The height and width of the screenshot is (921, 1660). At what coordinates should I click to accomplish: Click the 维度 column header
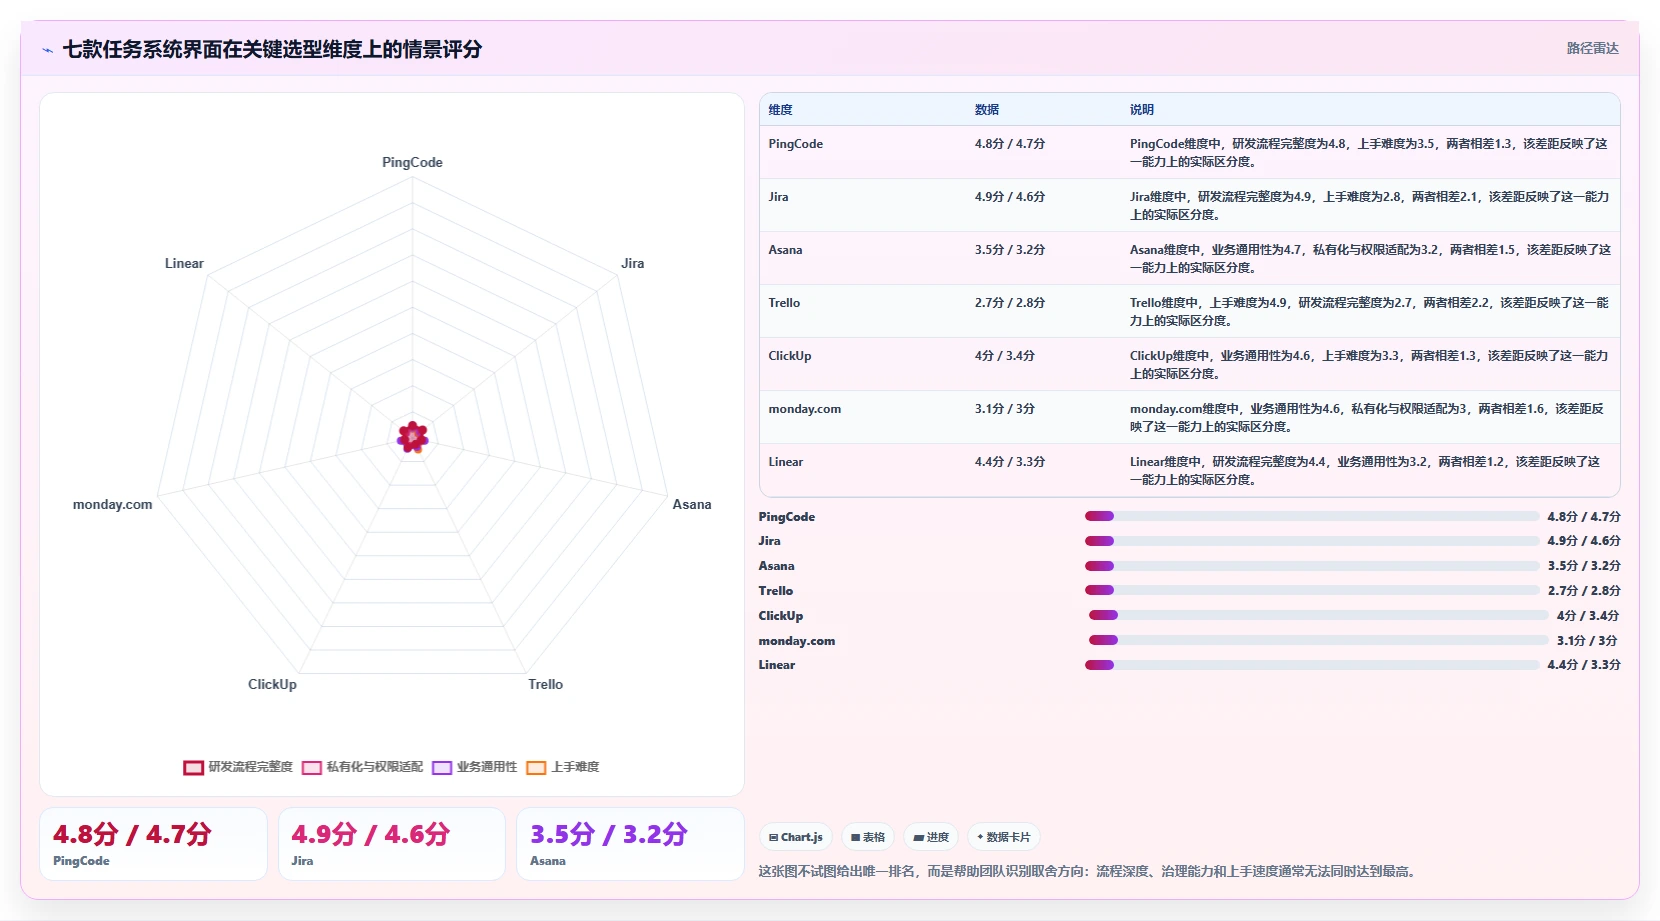[x=780, y=110]
